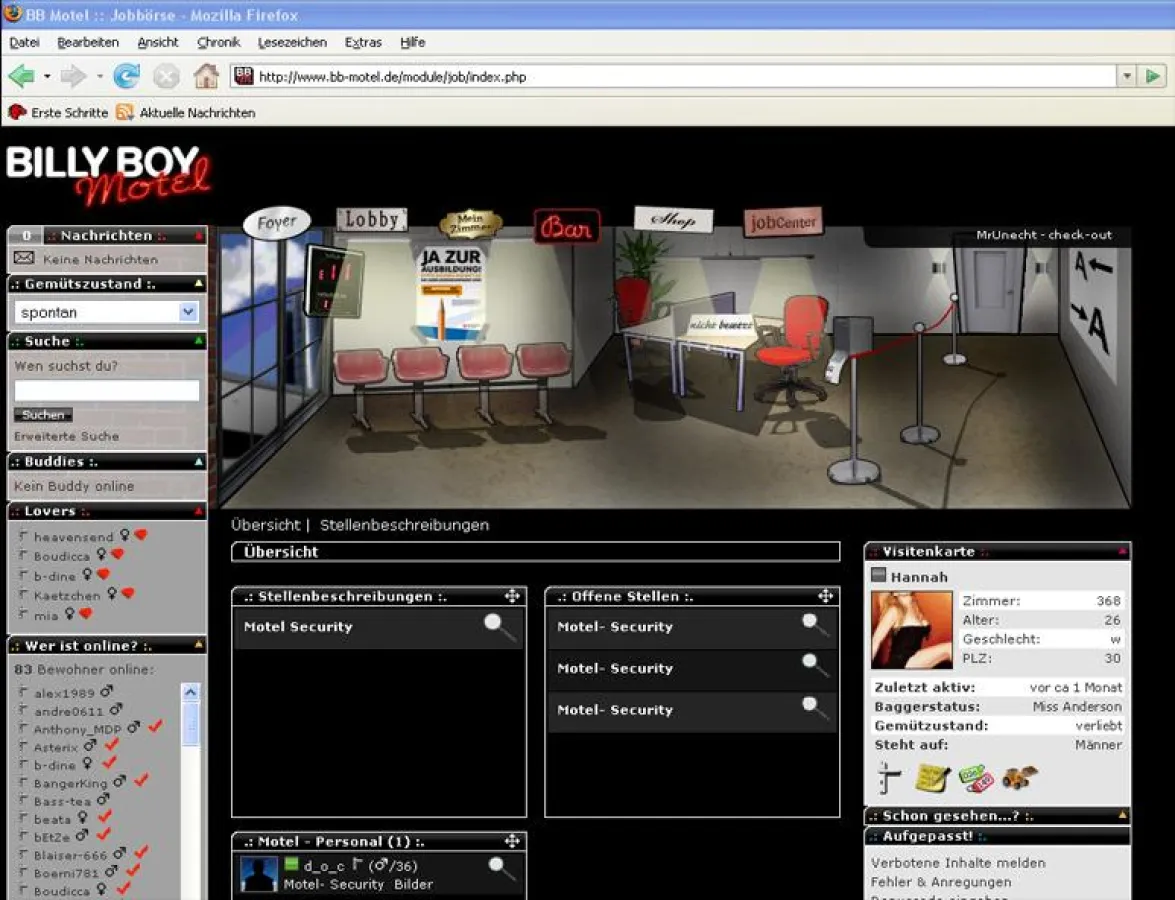This screenshot has height=900, width=1175.
Task: Click the Firefox reload button
Action: [x=127, y=76]
